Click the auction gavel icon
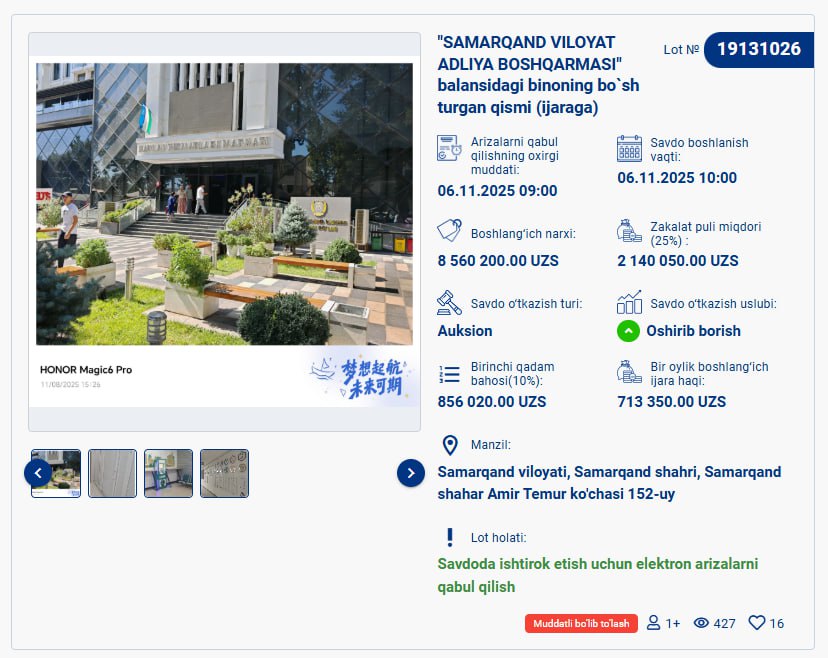The width and height of the screenshot is (828, 658). coord(449,302)
